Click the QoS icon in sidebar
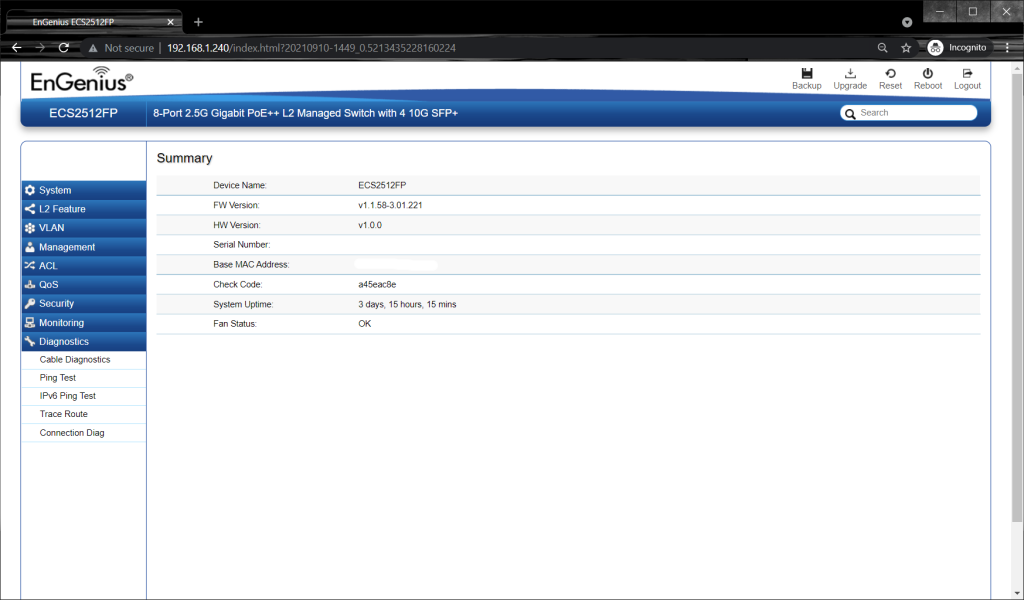The width and height of the screenshot is (1024, 600). (x=29, y=285)
